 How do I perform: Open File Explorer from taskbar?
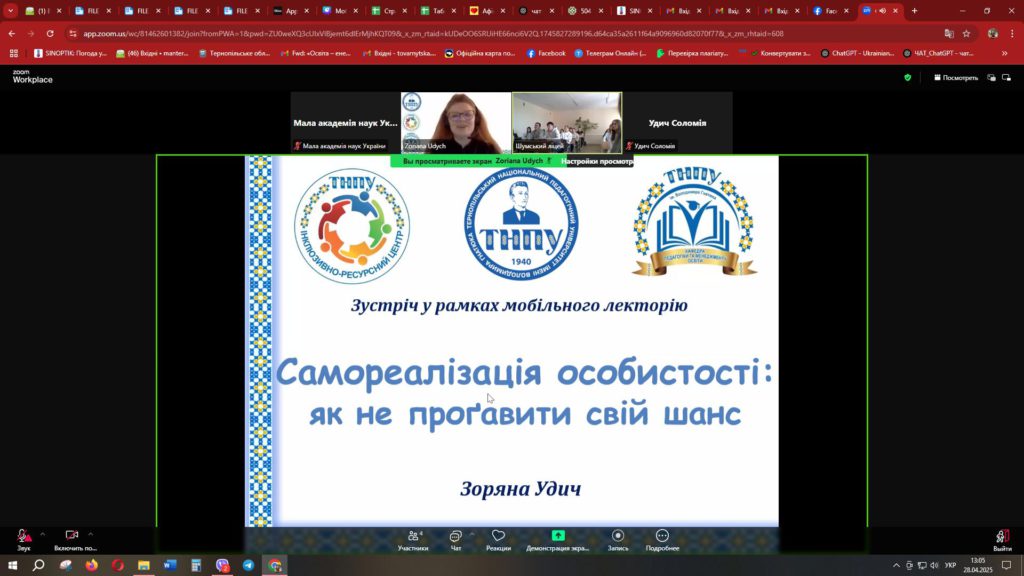[x=144, y=565]
